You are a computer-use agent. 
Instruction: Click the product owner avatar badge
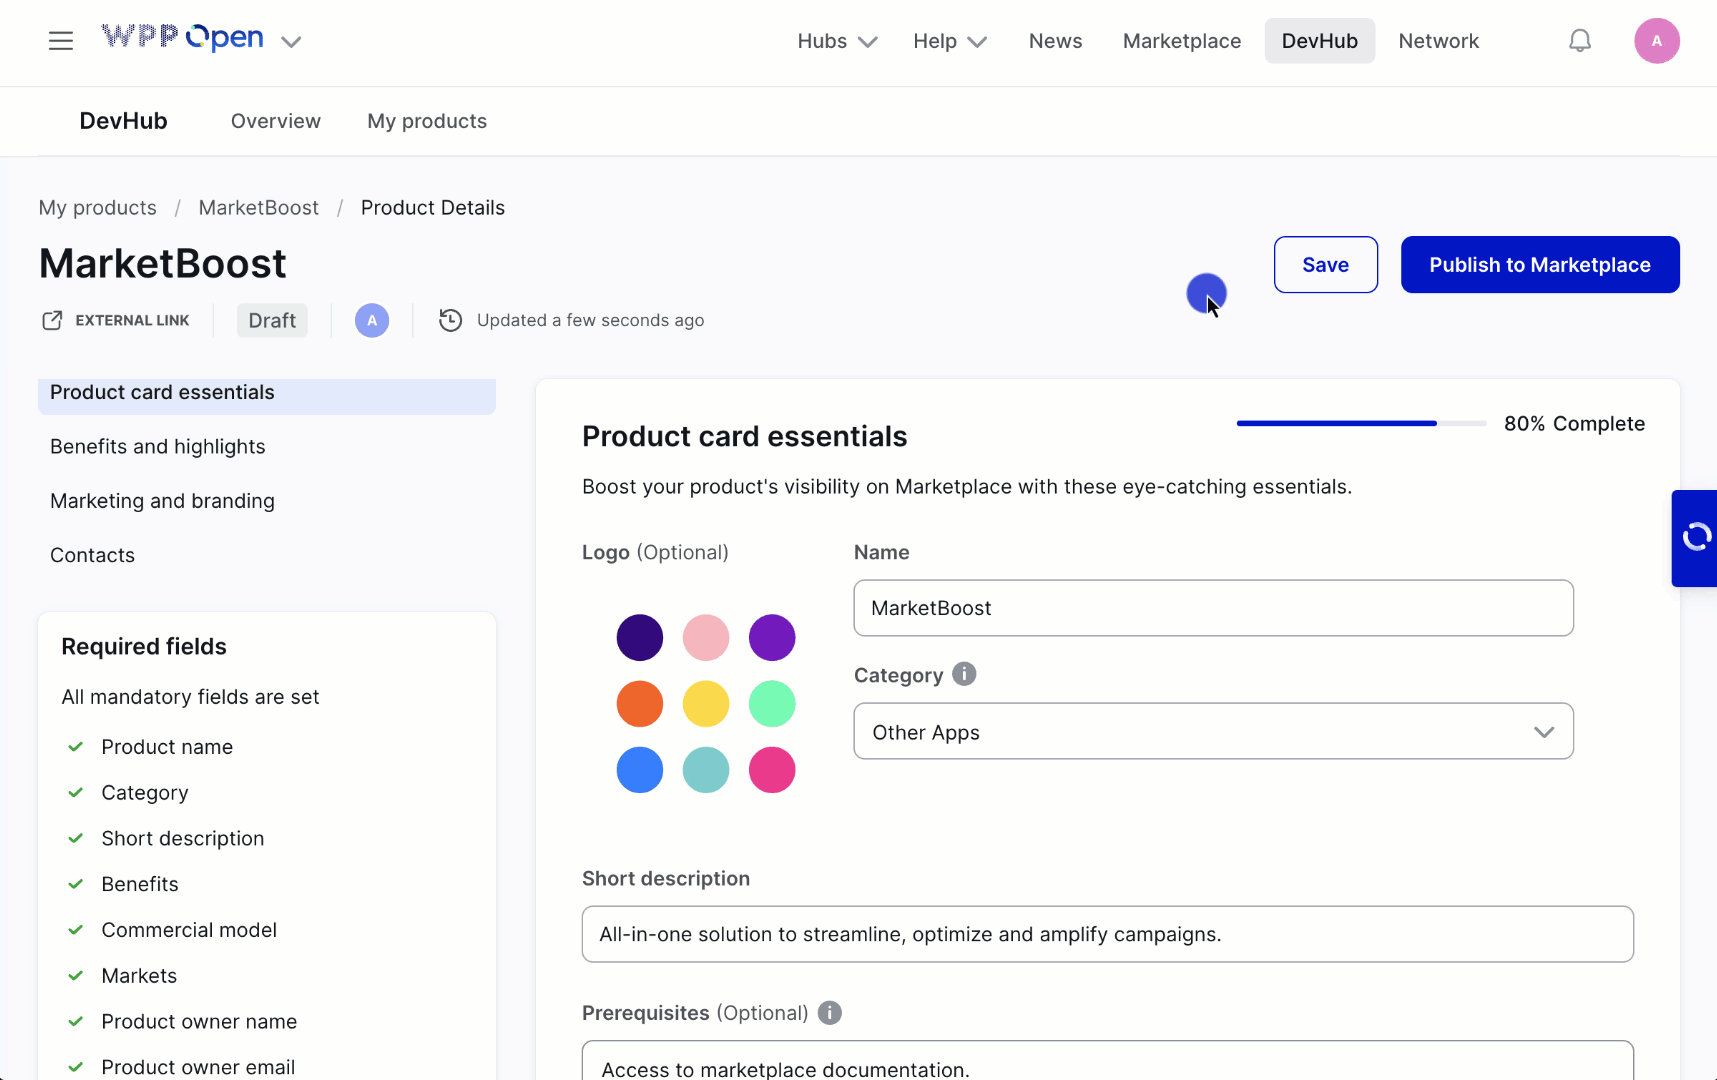pyautogui.click(x=372, y=320)
